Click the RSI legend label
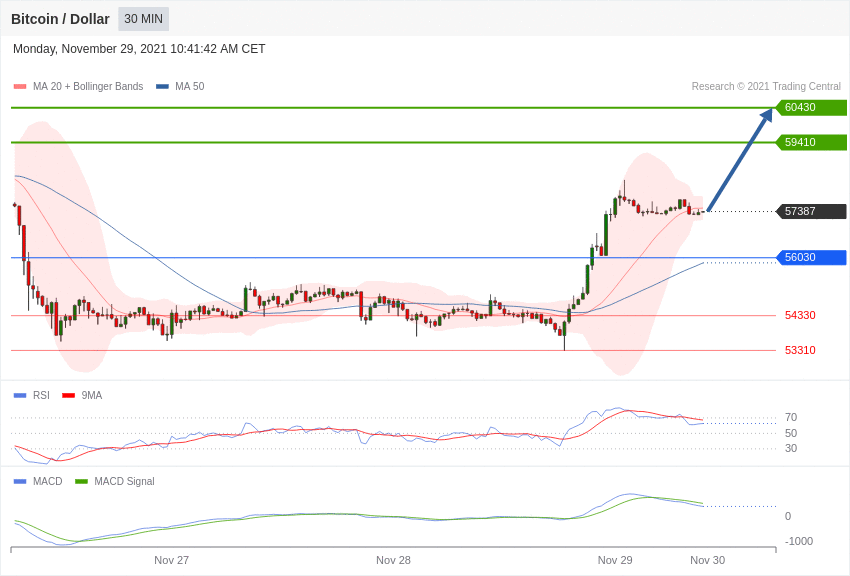The image size is (850, 576). coord(41,396)
